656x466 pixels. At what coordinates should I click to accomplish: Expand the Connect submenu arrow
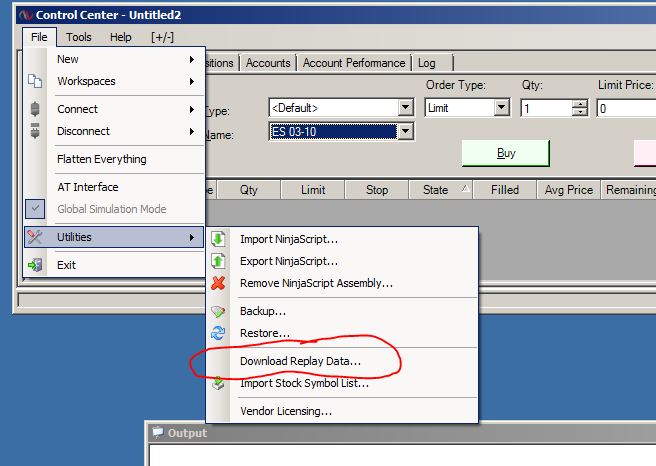[x=192, y=109]
